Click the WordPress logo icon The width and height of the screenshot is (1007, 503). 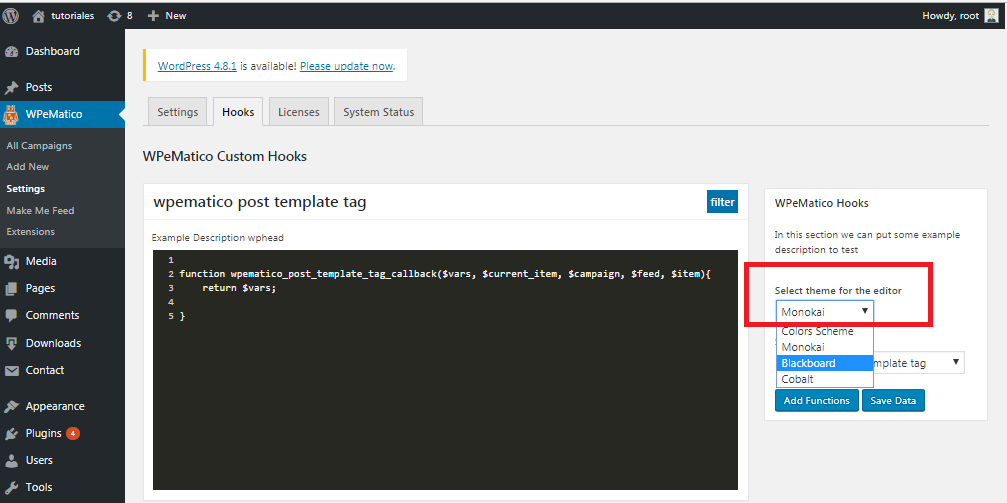[10, 15]
